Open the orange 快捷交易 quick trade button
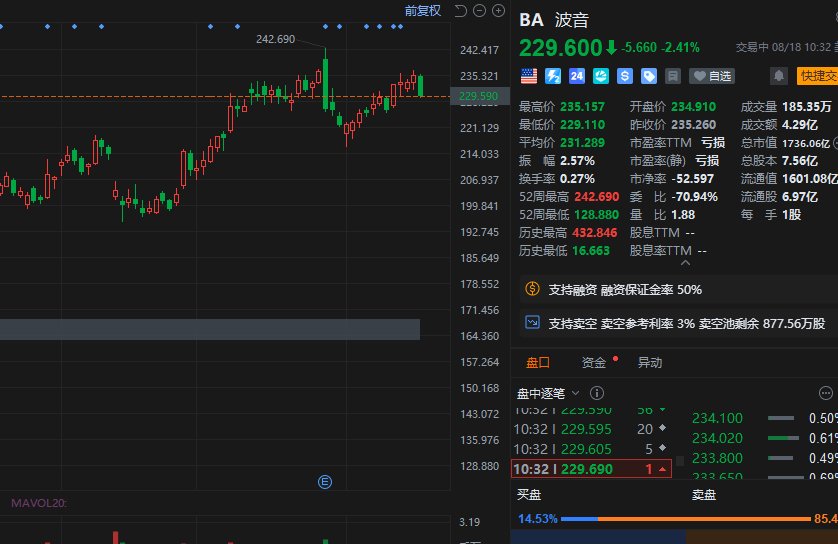 pos(817,76)
